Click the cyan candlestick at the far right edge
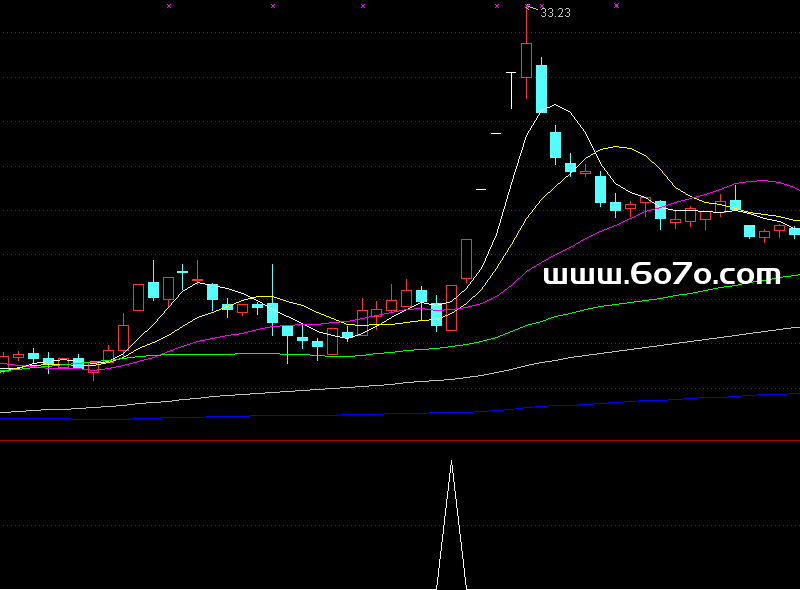This screenshot has height=590, width=800. pos(794,232)
